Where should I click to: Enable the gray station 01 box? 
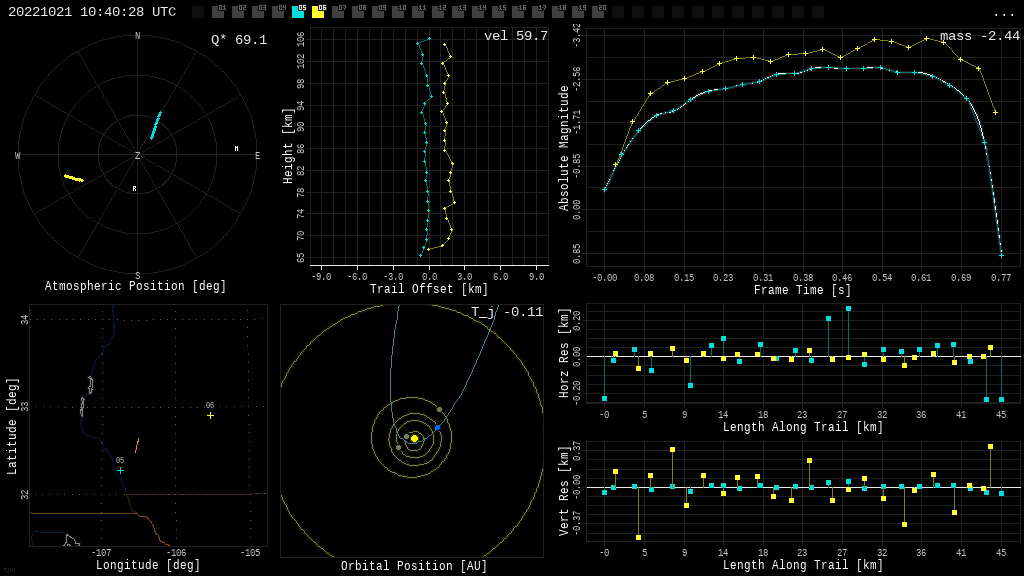point(218,12)
